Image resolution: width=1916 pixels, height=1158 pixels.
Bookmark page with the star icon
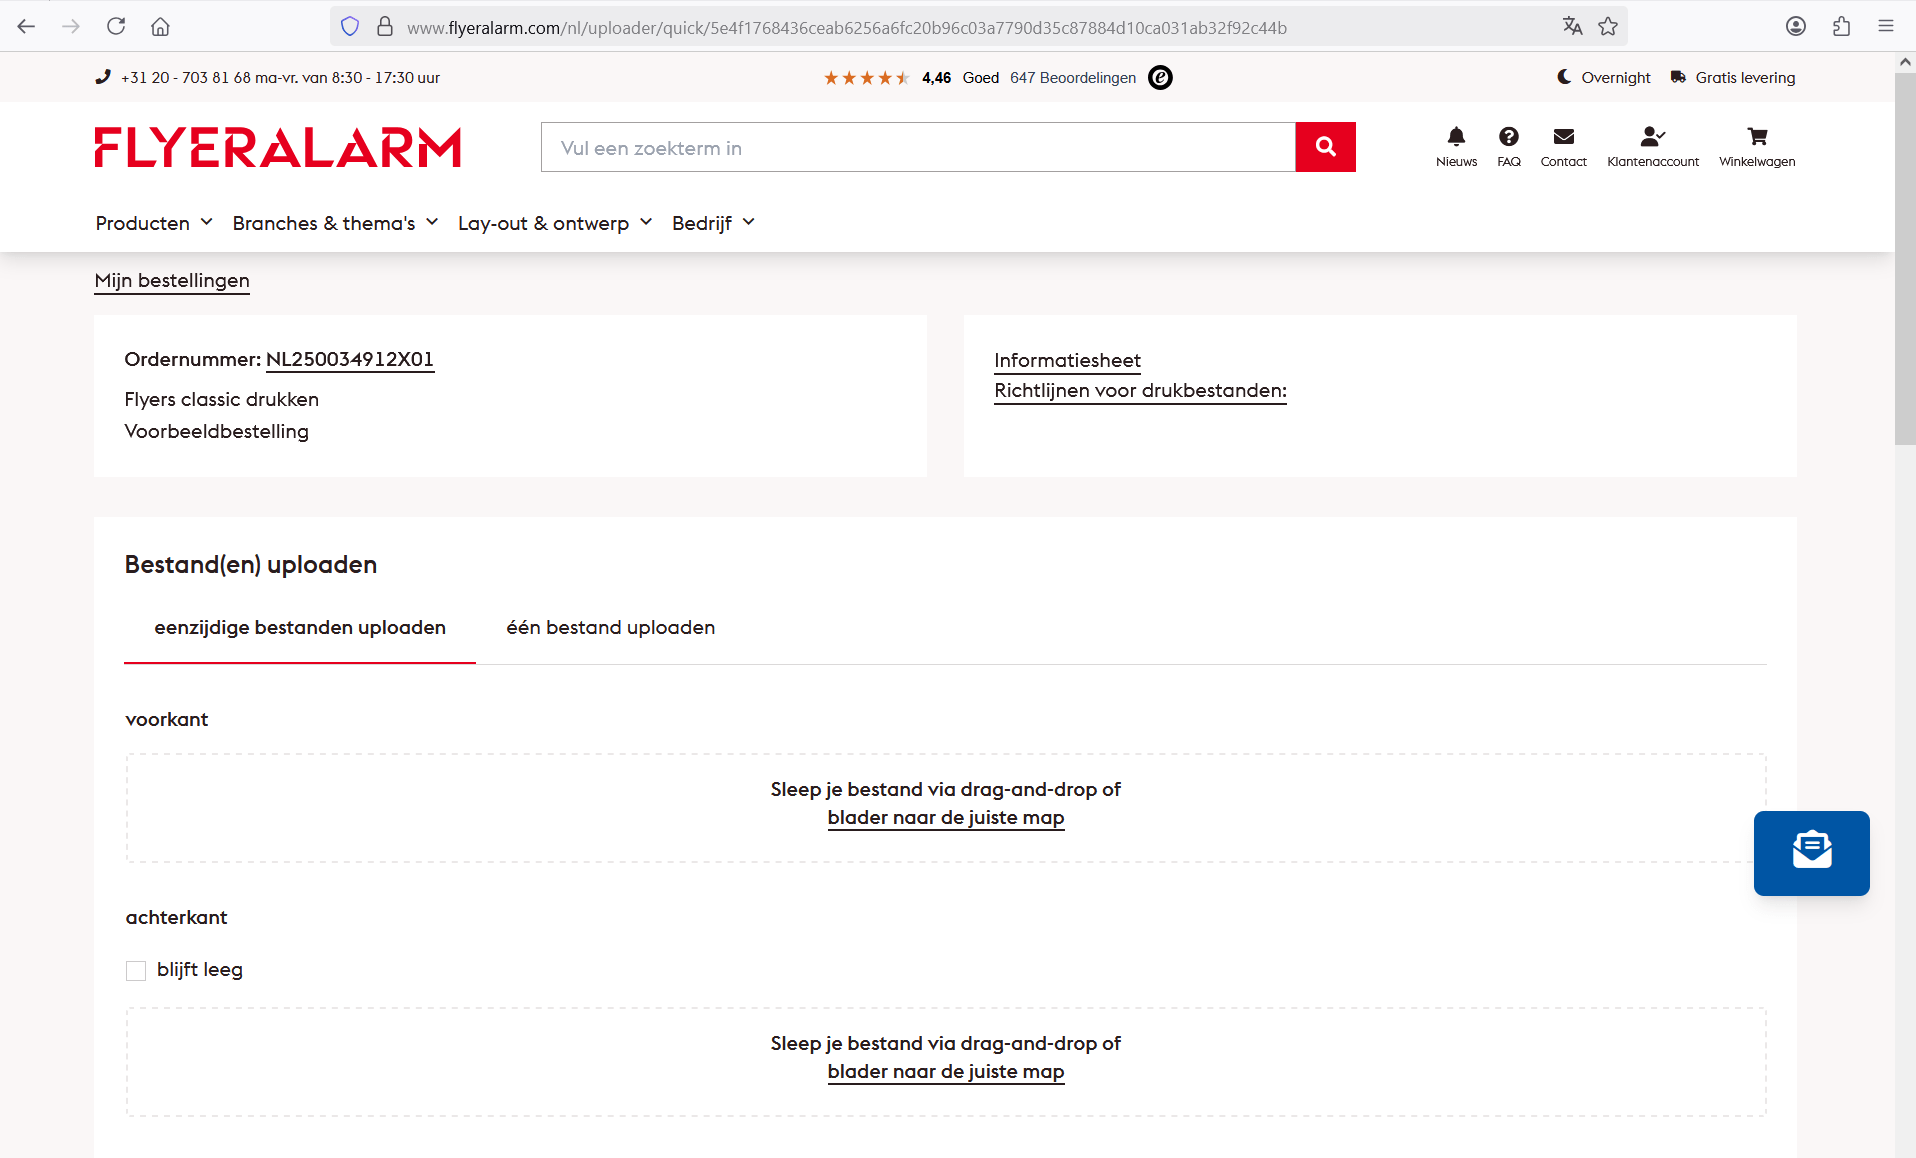1608,27
